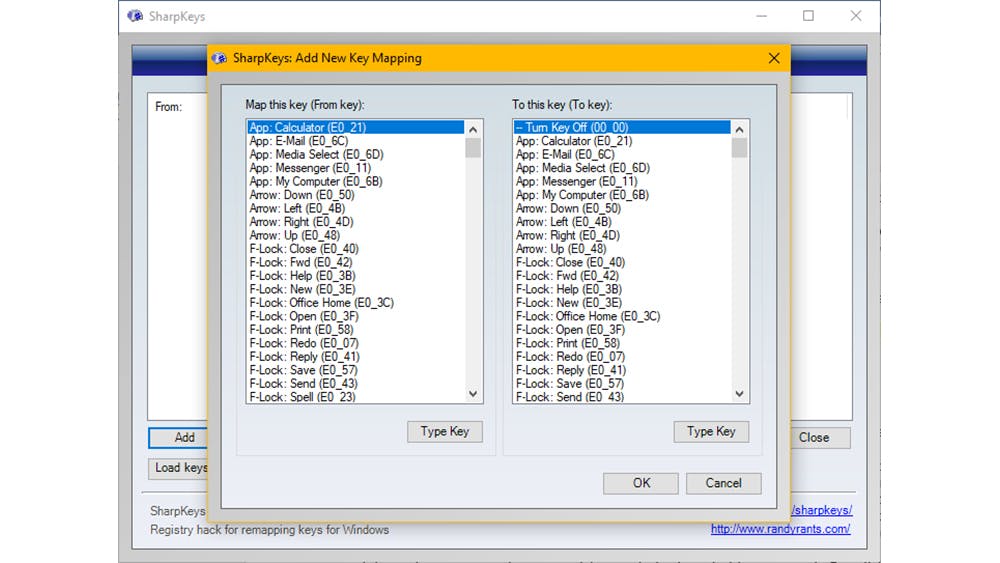1000x563 pixels.
Task: Select F-Lock: Reply in To list
Action: tap(622, 370)
